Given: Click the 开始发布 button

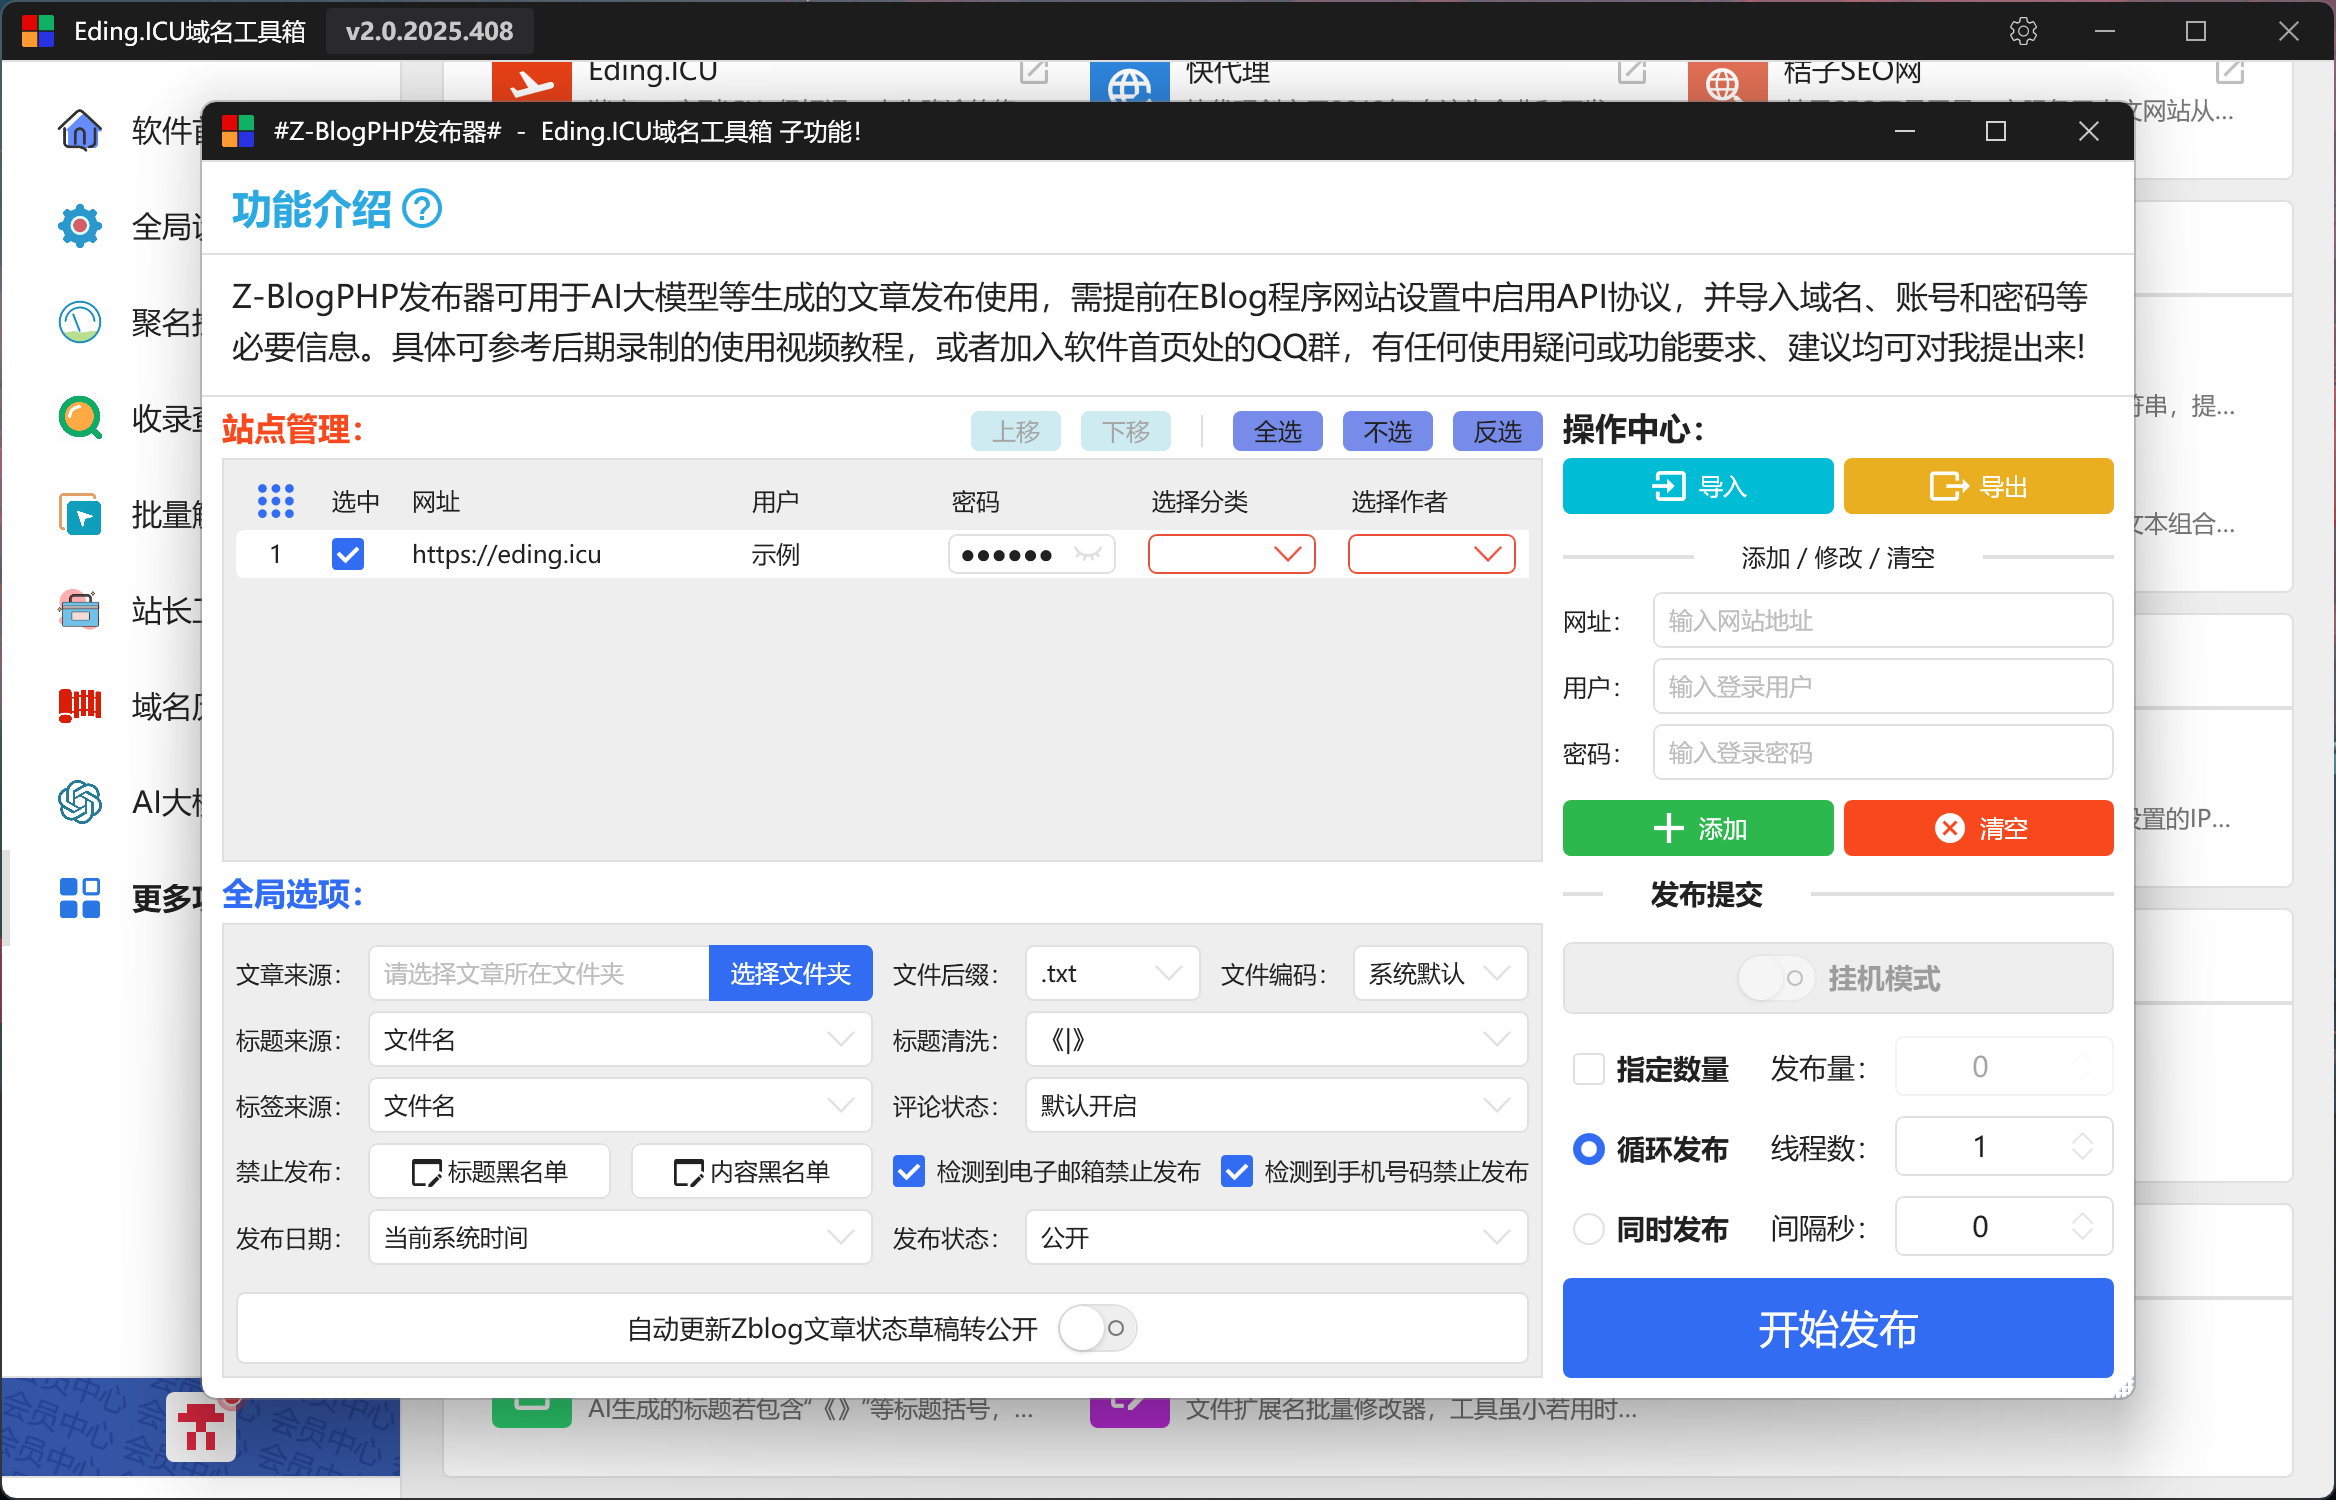Looking at the screenshot, I should 1838,1328.
